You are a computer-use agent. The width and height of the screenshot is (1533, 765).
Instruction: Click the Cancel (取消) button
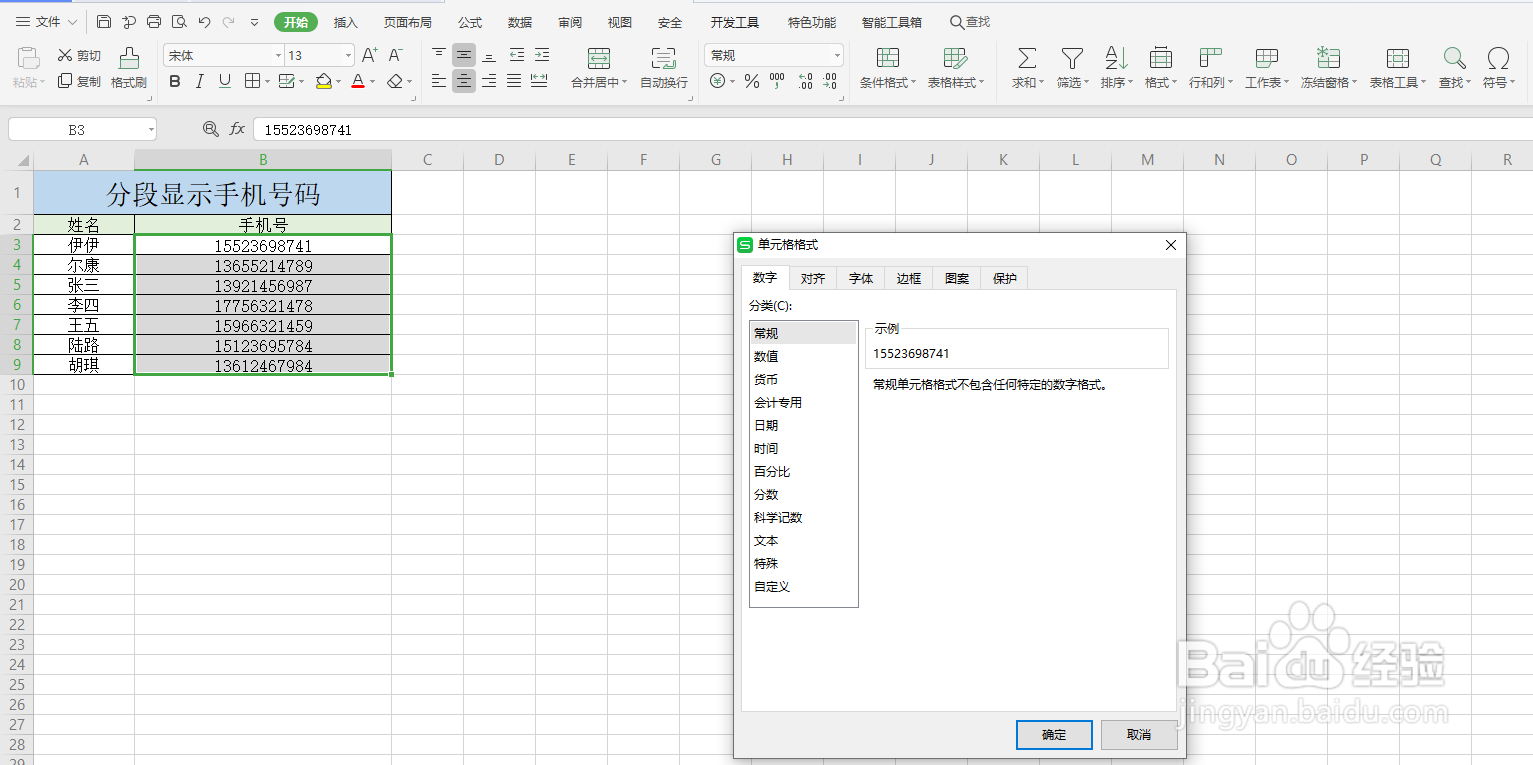(1139, 735)
